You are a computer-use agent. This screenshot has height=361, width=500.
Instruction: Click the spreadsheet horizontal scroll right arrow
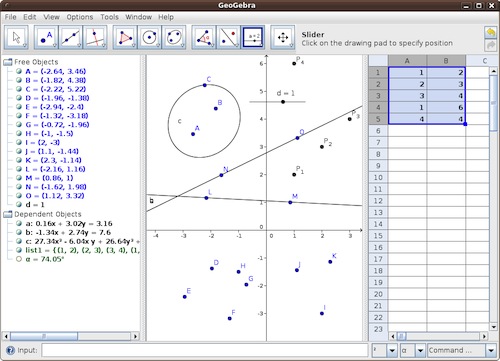click(484, 336)
